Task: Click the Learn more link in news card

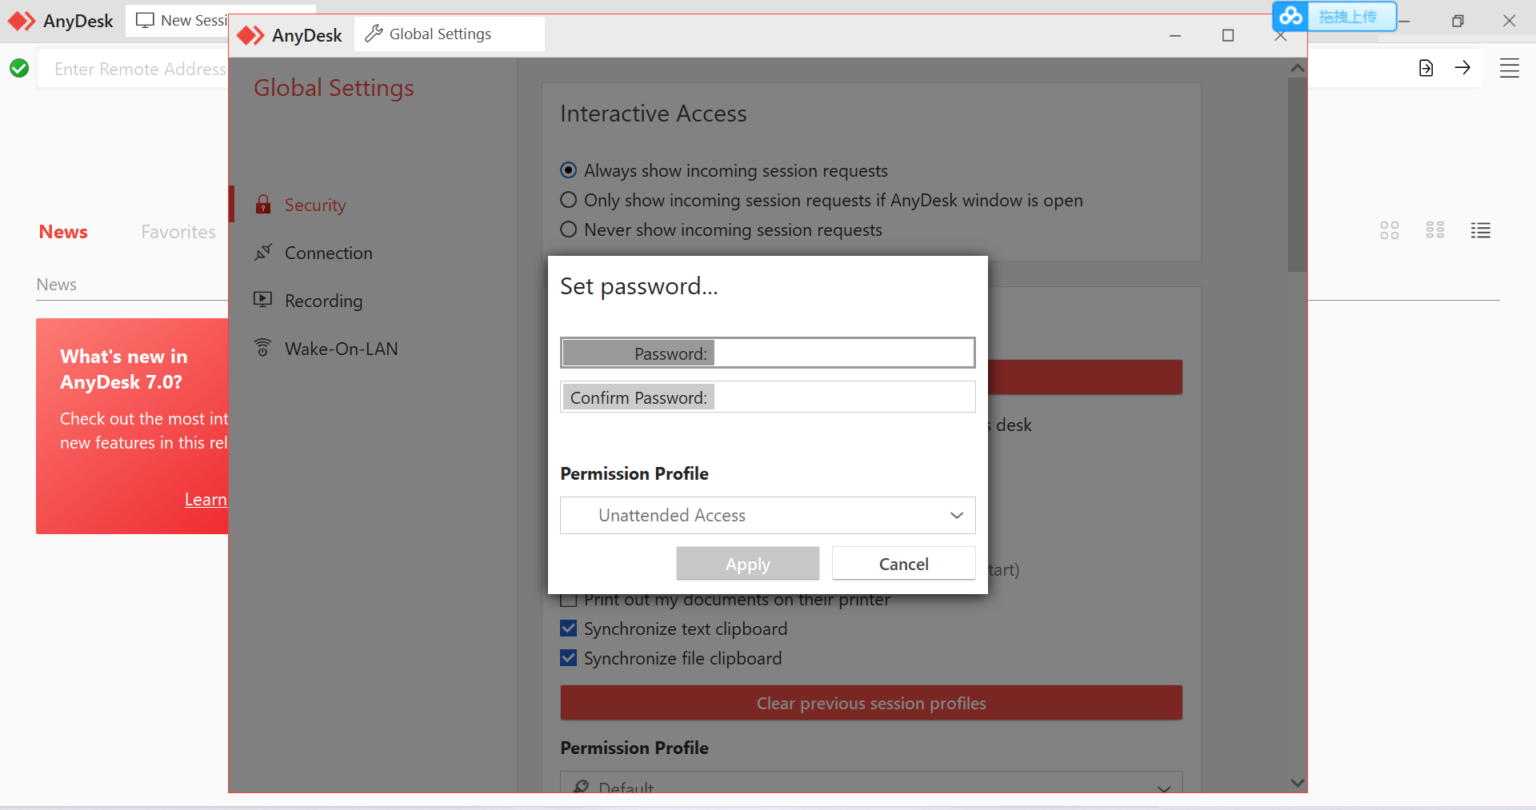Action: (206, 499)
